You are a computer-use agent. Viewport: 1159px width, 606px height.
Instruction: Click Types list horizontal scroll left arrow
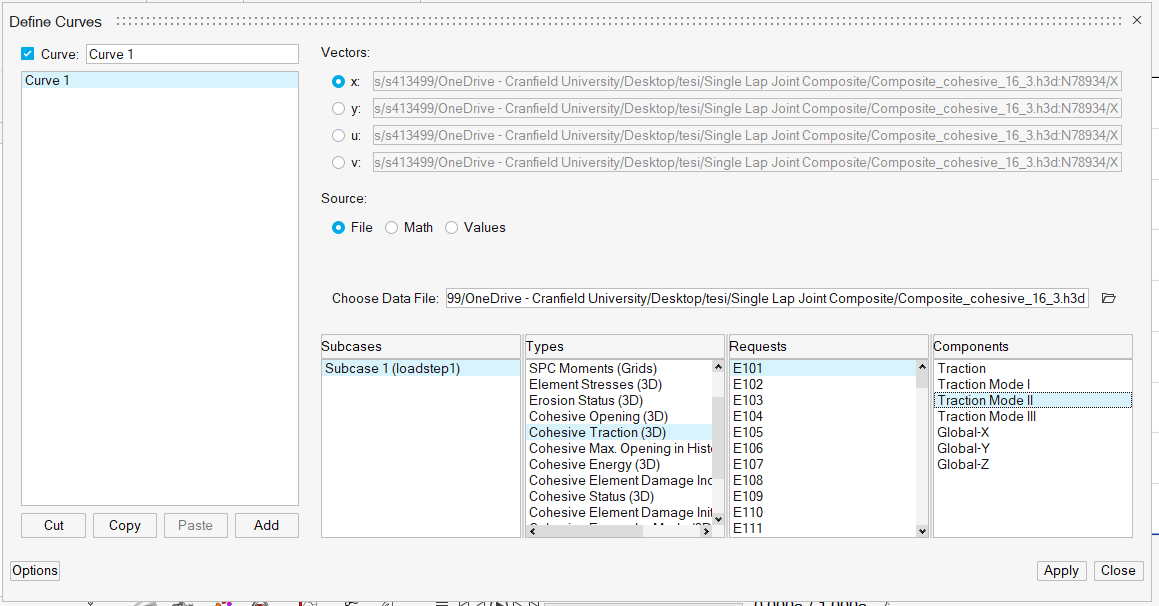click(x=533, y=531)
